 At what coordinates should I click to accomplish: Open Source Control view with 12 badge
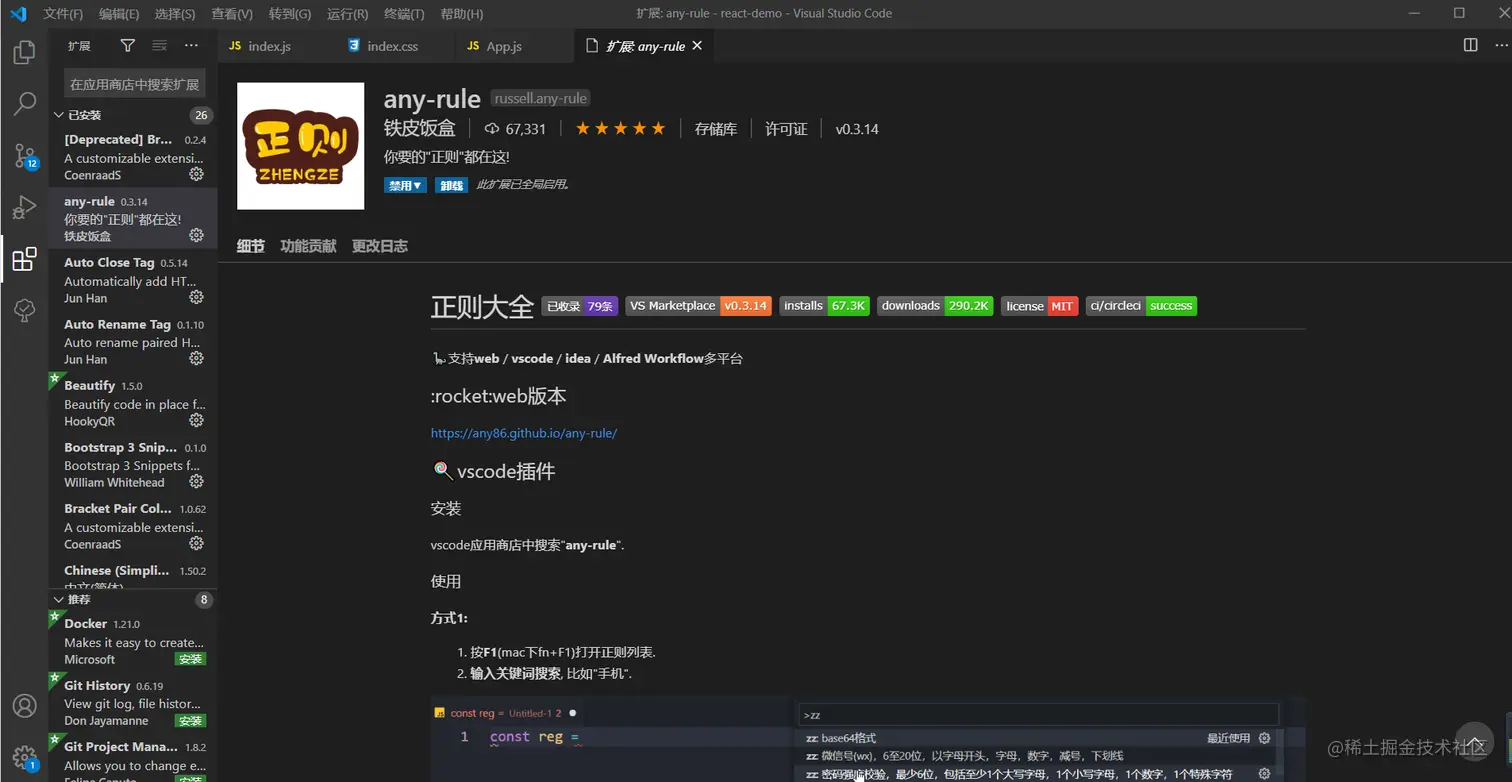(24, 155)
